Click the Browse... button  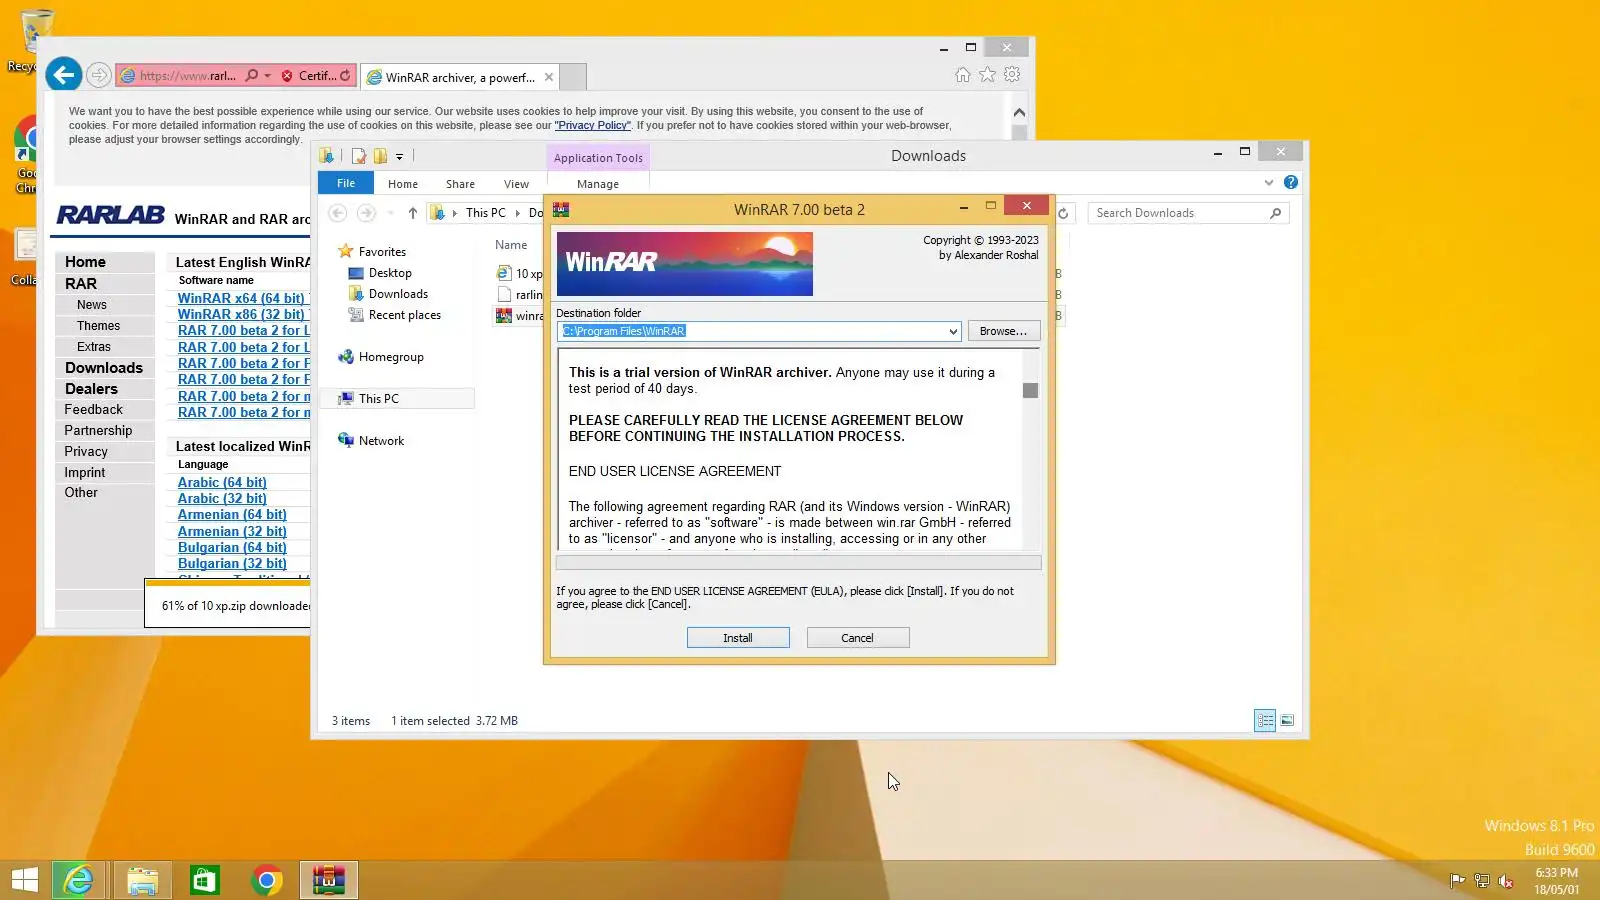click(x=1003, y=331)
